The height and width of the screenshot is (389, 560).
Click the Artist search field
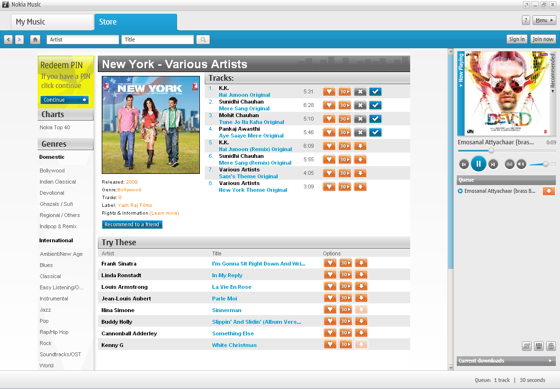82,40
